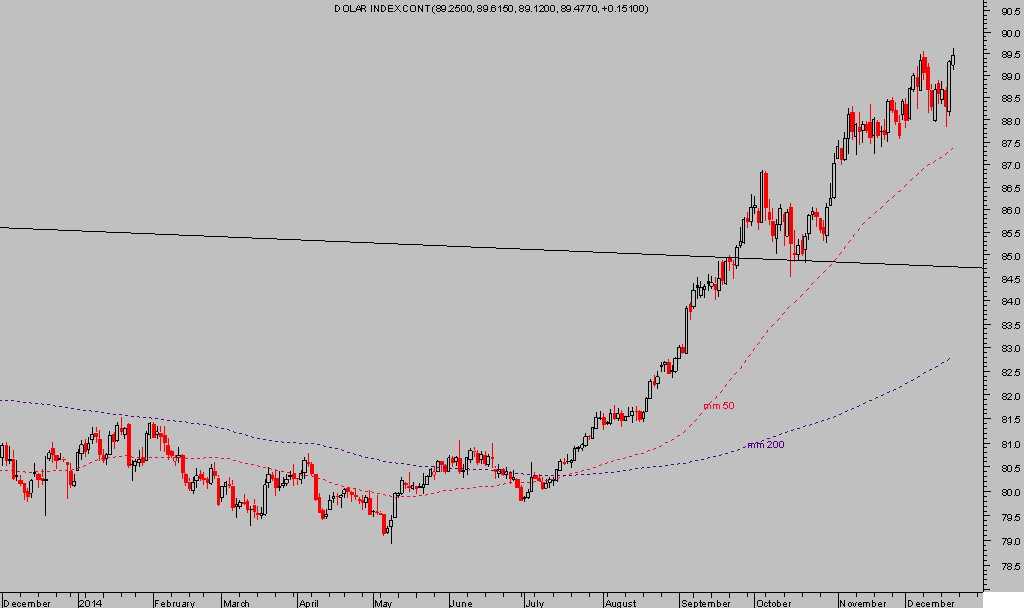Select June on the date axis
The image size is (1024, 608).
[460, 603]
